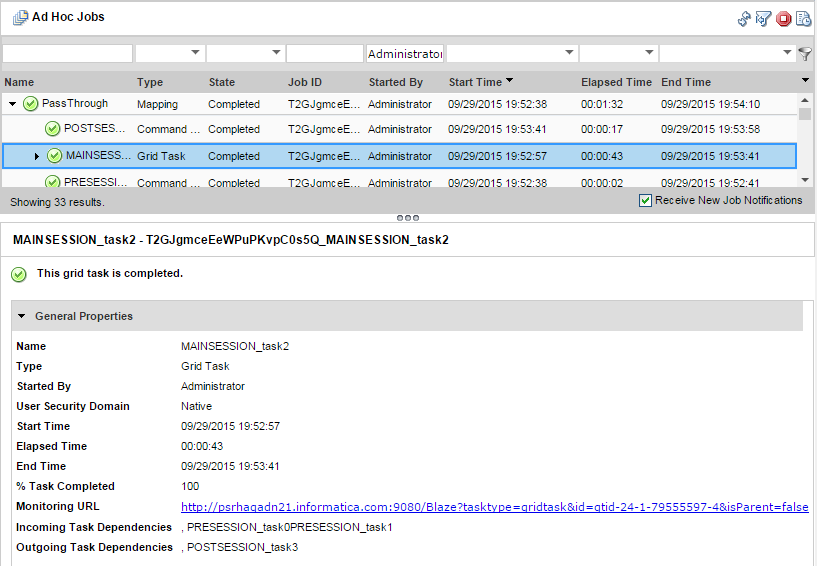Click the Name filter text field

coord(67,53)
